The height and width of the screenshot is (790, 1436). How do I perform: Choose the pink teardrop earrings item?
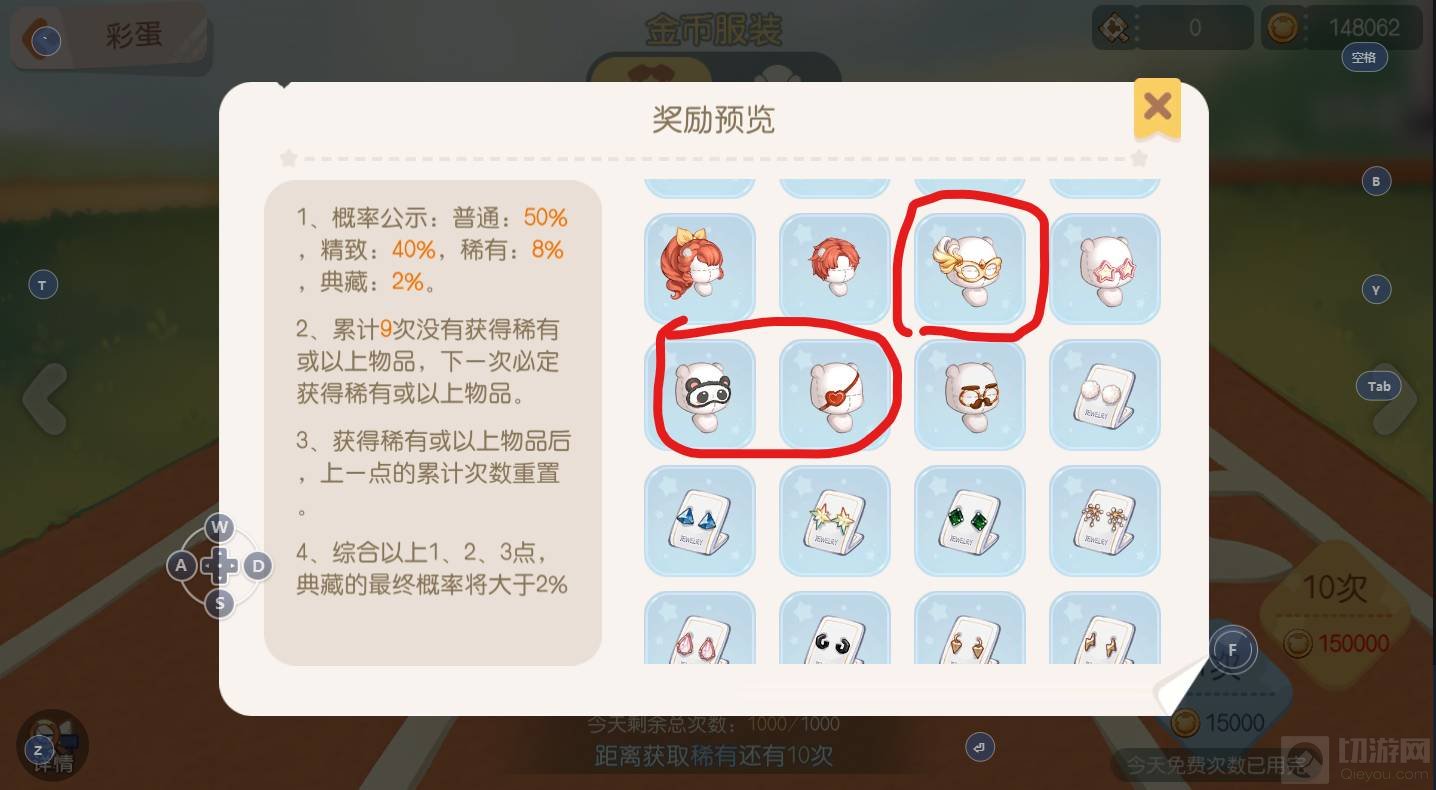point(699,628)
